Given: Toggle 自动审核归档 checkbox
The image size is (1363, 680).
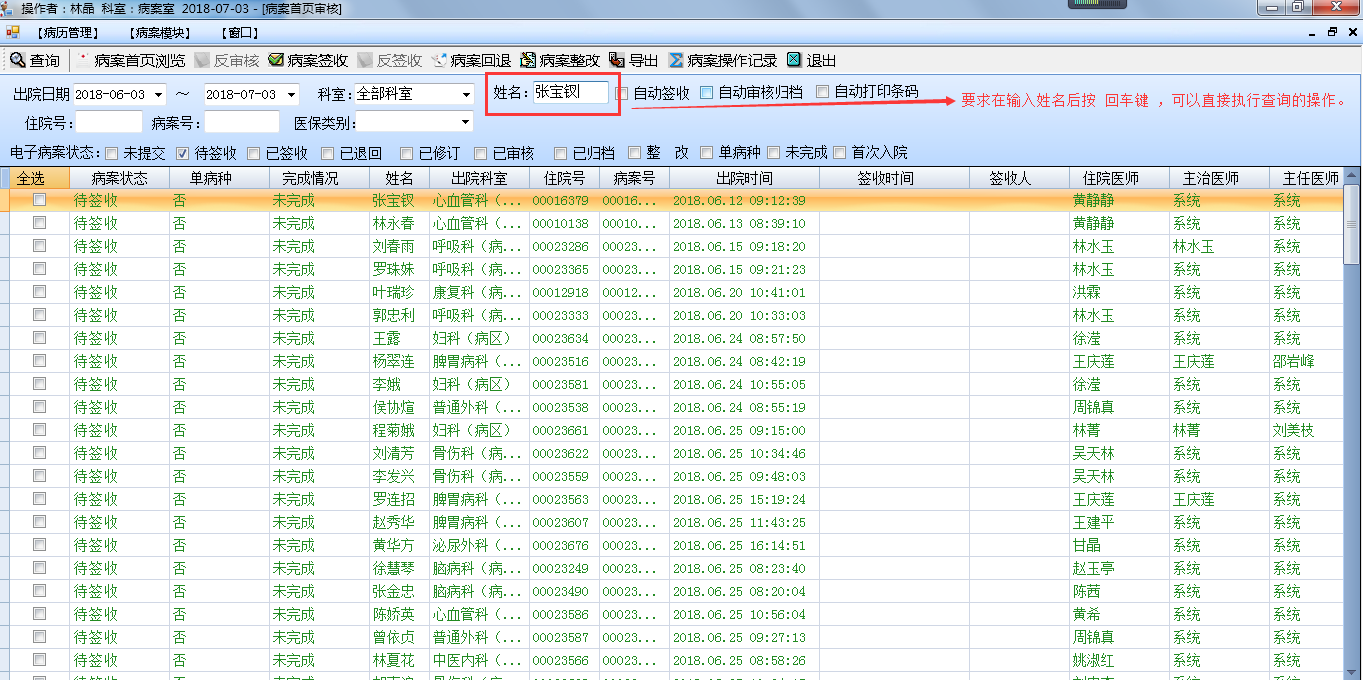Looking at the screenshot, I should click(x=706, y=92).
